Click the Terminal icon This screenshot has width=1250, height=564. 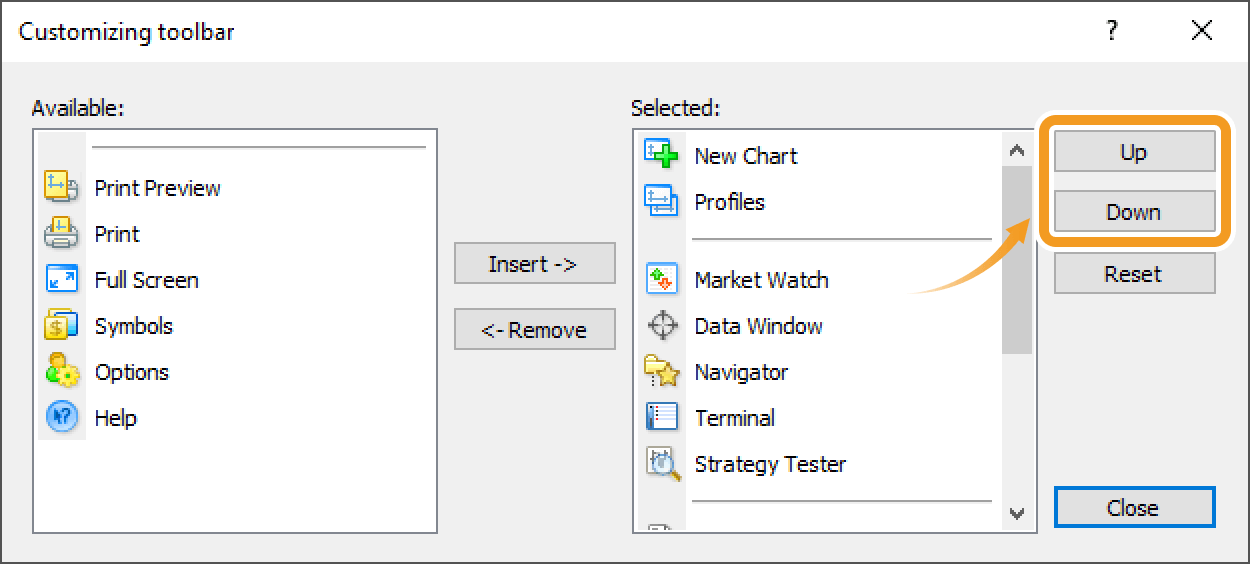pos(662,417)
